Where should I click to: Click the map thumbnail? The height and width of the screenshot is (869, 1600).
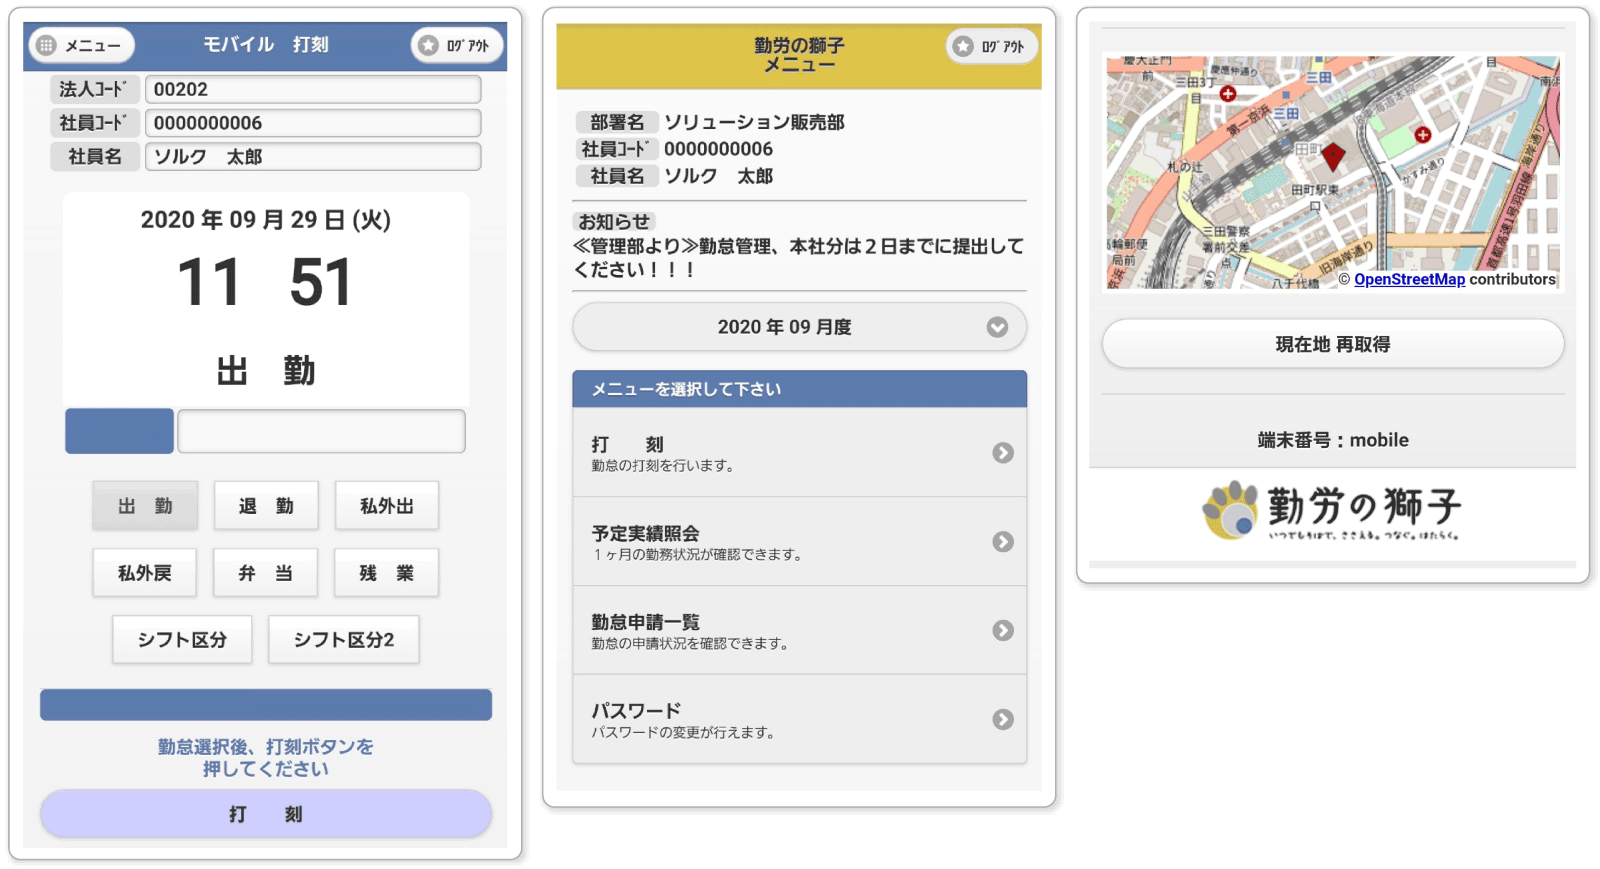[x=1333, y=172]
